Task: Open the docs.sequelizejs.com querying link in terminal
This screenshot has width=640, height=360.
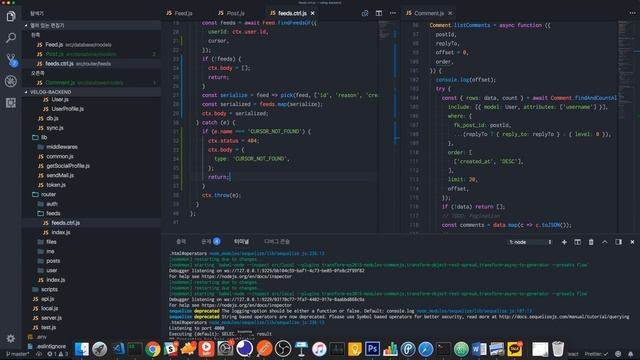Action: (x=564, y=317)
